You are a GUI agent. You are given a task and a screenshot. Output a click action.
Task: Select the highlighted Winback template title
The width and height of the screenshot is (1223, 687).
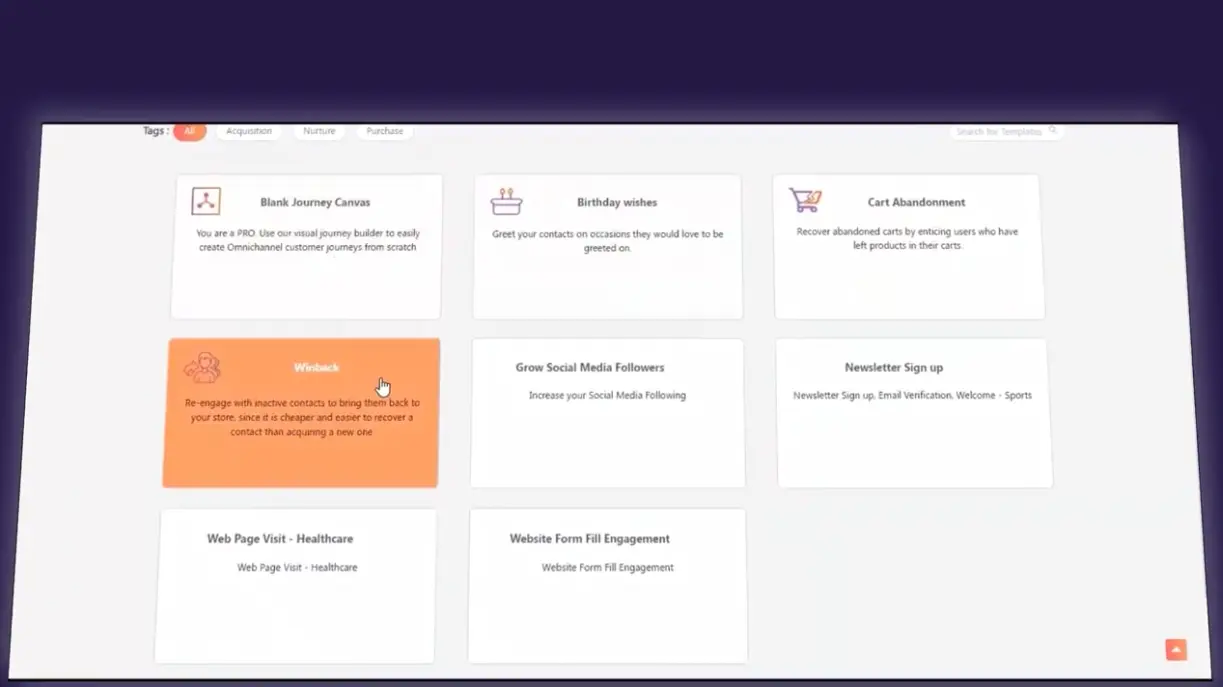pyautogui.click(x=316, y=368)
